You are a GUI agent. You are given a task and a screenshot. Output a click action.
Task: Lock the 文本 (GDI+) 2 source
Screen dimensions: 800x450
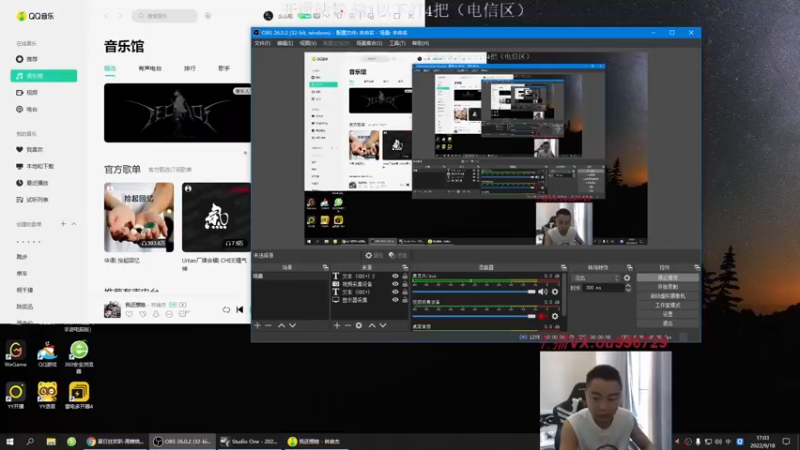[x=405, y=276]
